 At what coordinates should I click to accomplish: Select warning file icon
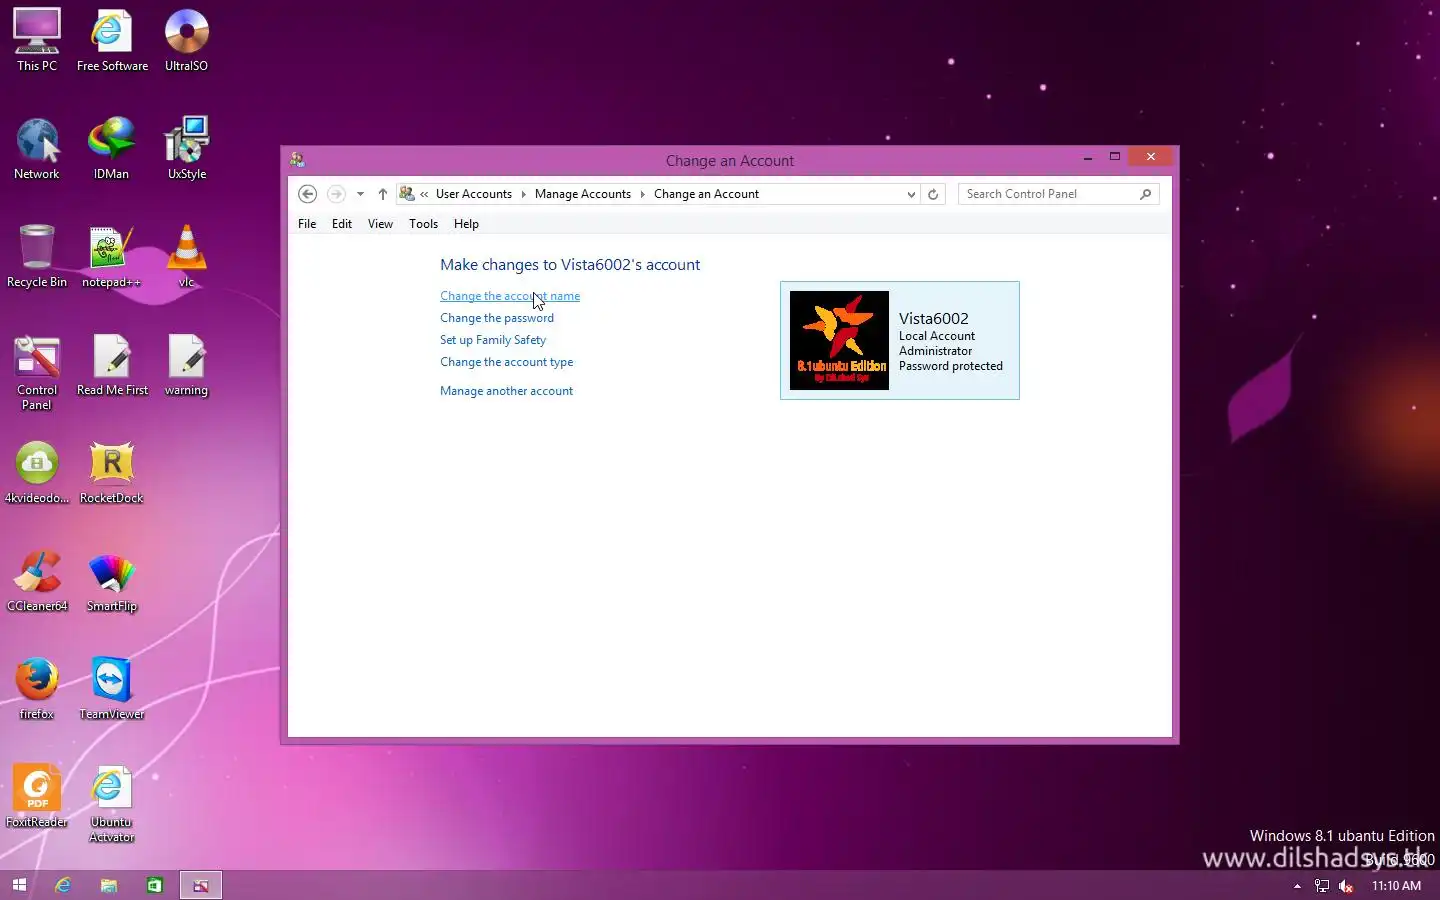186,365
